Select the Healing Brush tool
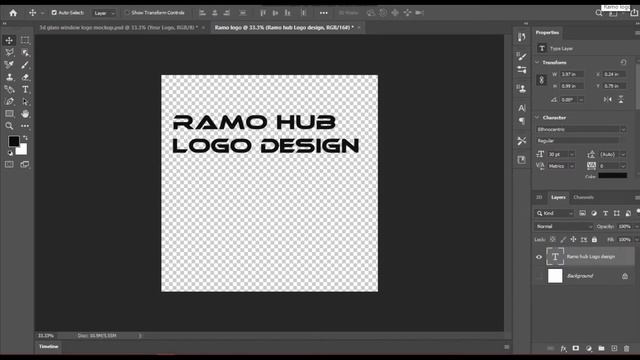The height and width of the screenshot is (360, 640). [9, 64]
